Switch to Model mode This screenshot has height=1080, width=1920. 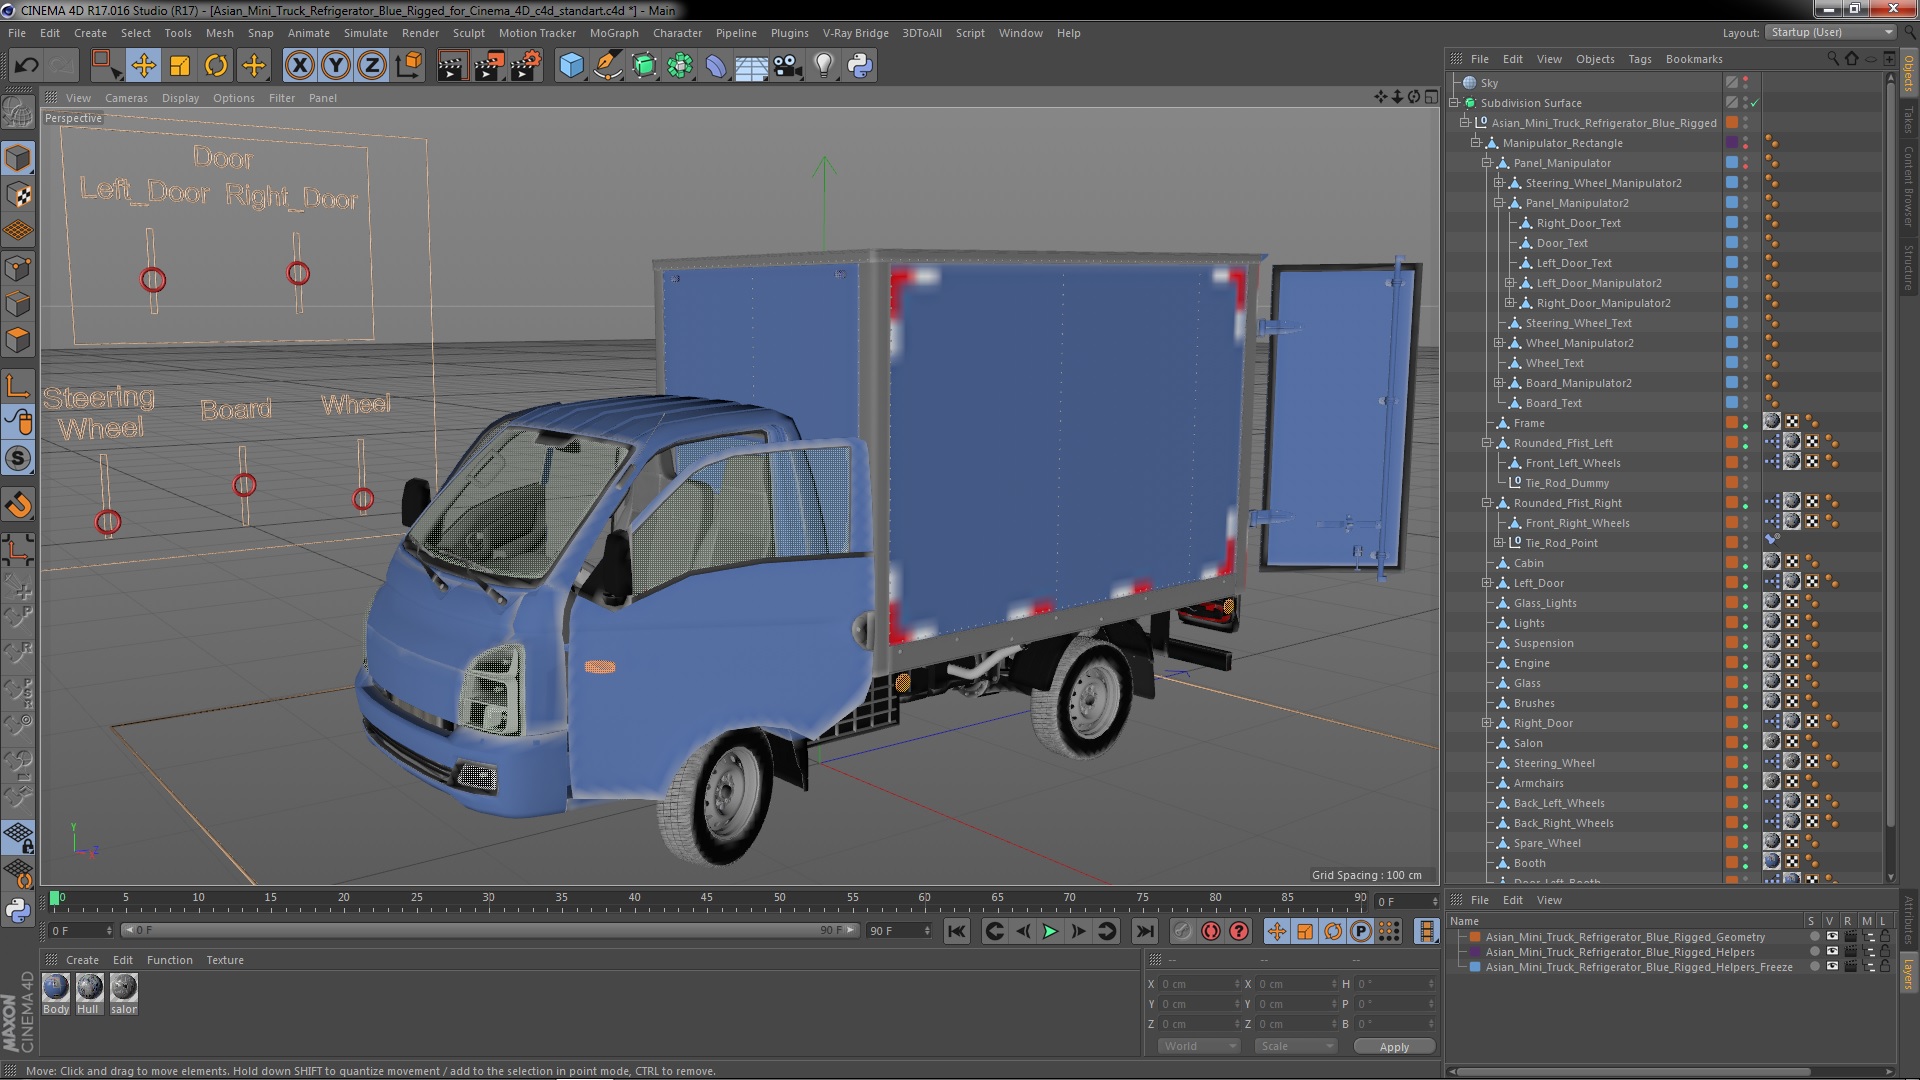click(18, 158)
